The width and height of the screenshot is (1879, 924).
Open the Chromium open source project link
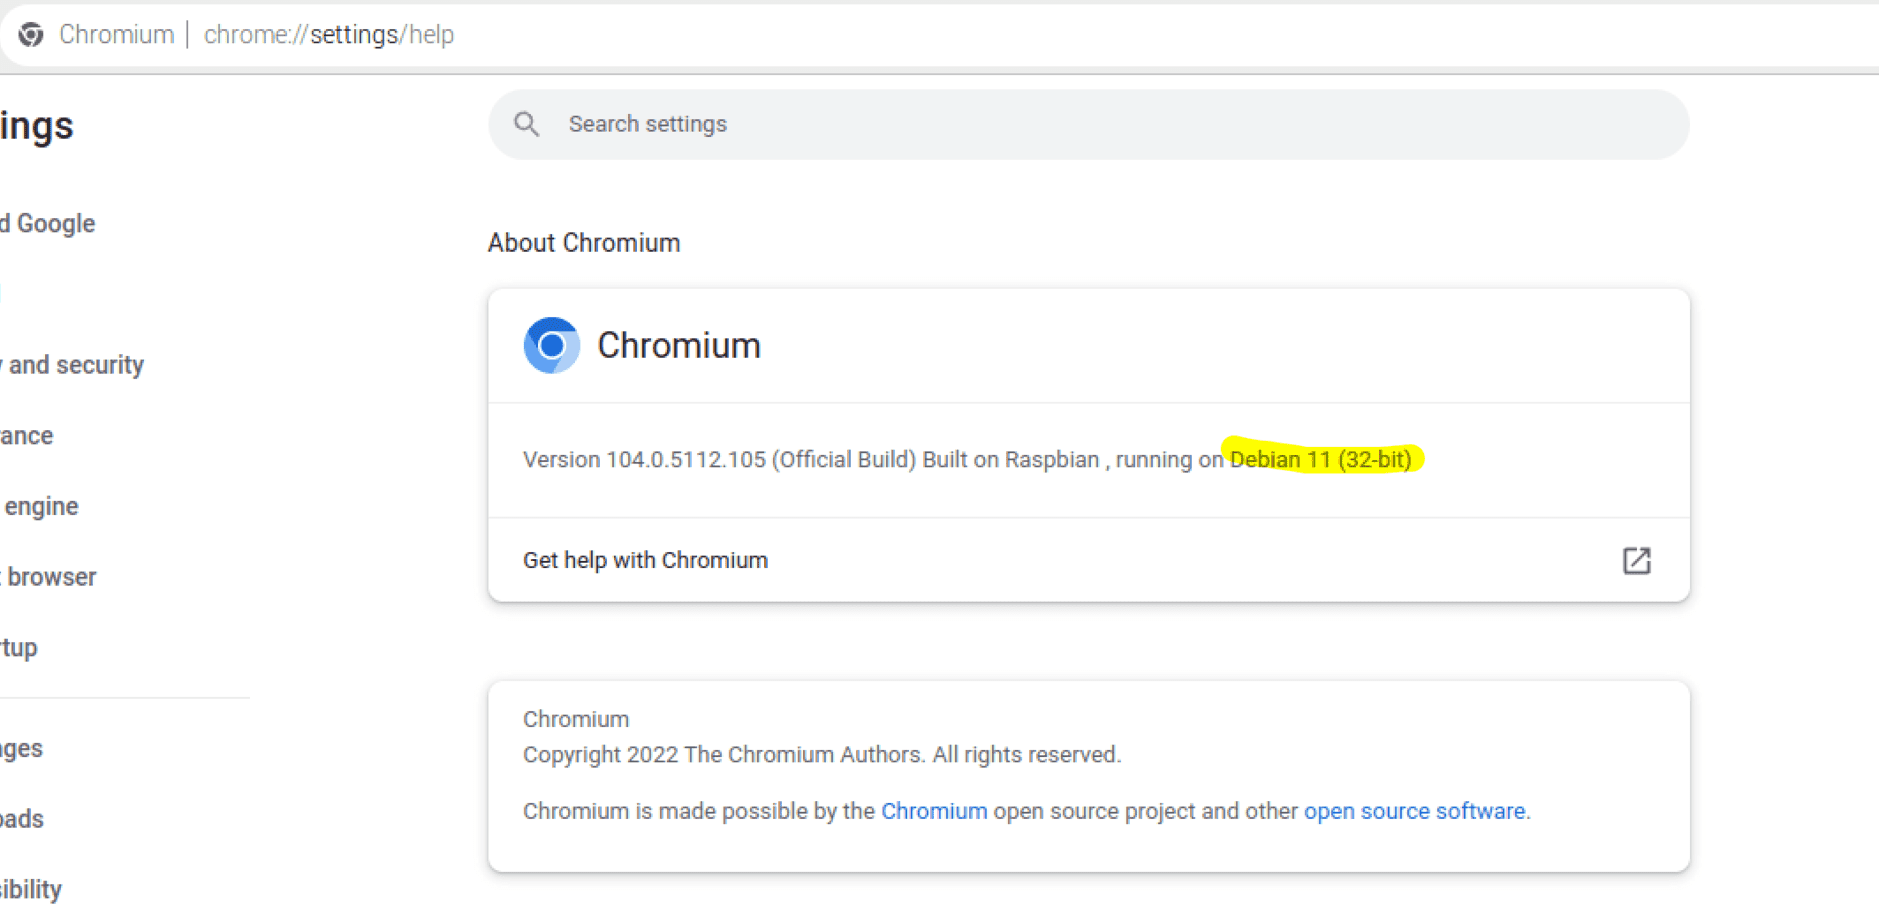tap(933, 811)
